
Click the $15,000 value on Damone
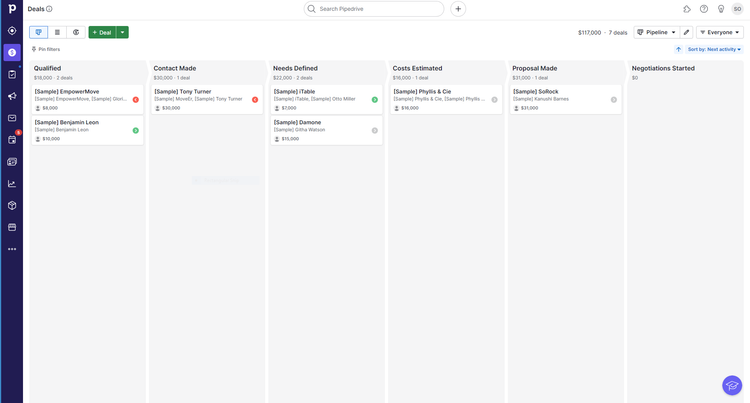click(x=290, y=139)
